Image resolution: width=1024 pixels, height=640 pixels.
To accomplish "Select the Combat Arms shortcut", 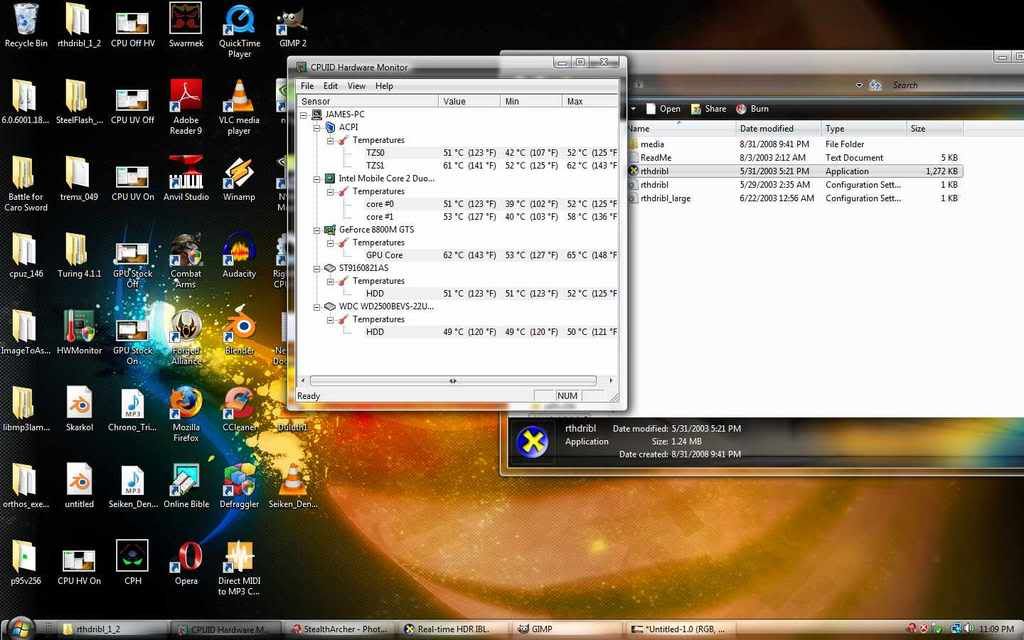I will click(186, 260).
